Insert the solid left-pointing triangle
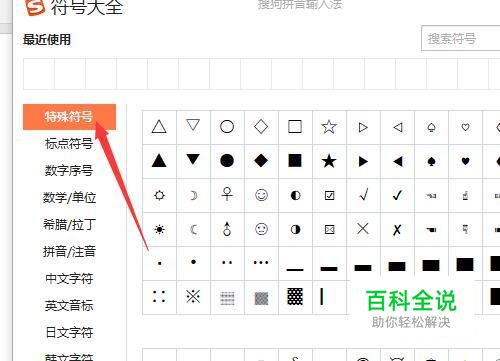Viewport: 500px width, 361px height. pos(397,161)
